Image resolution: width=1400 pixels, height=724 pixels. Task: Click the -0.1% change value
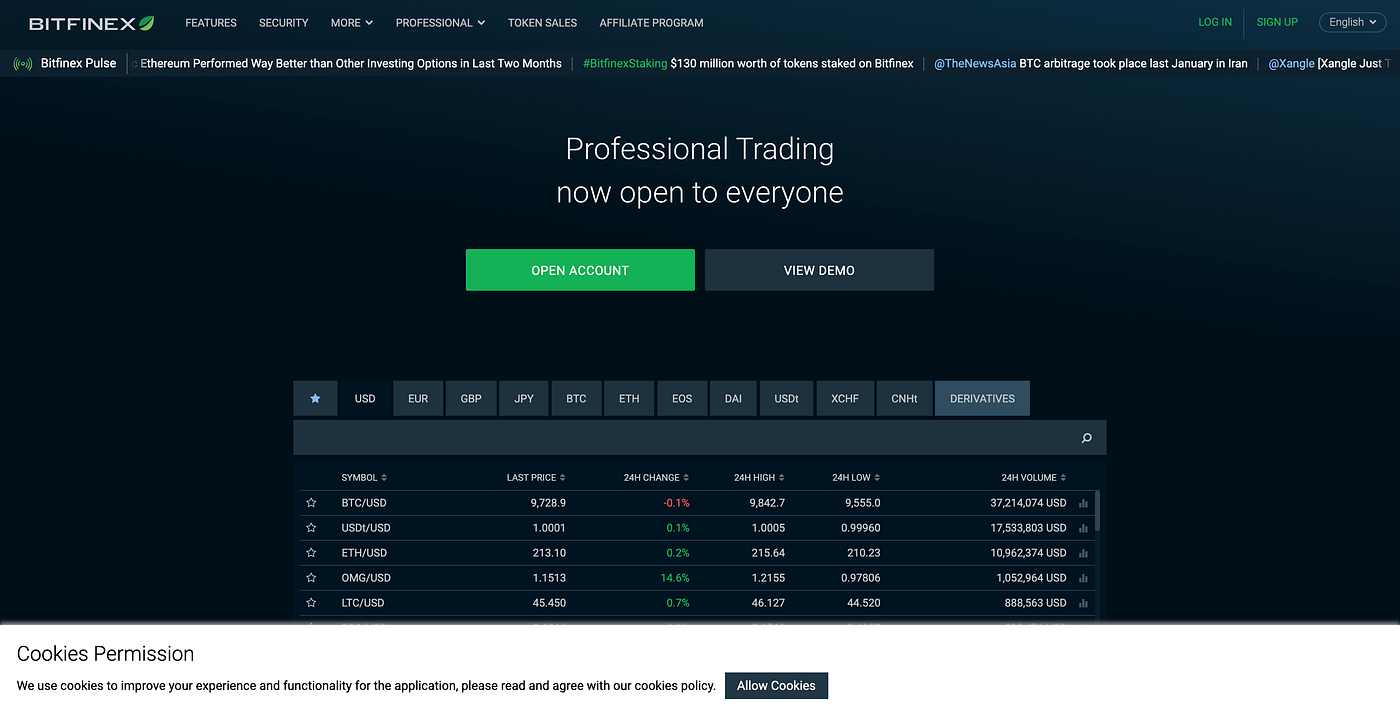[677, 503]
